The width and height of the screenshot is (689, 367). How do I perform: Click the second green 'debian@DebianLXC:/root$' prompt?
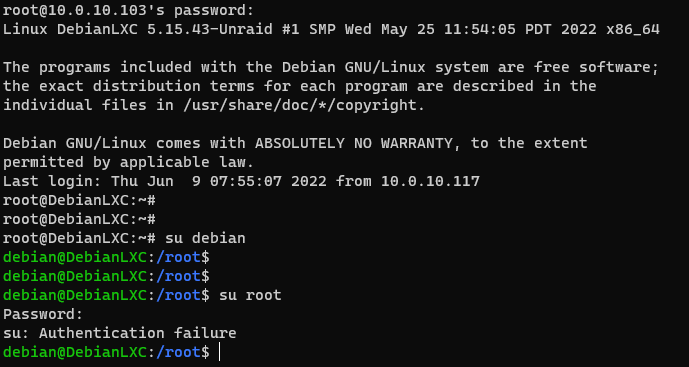(x=106, y=276)
